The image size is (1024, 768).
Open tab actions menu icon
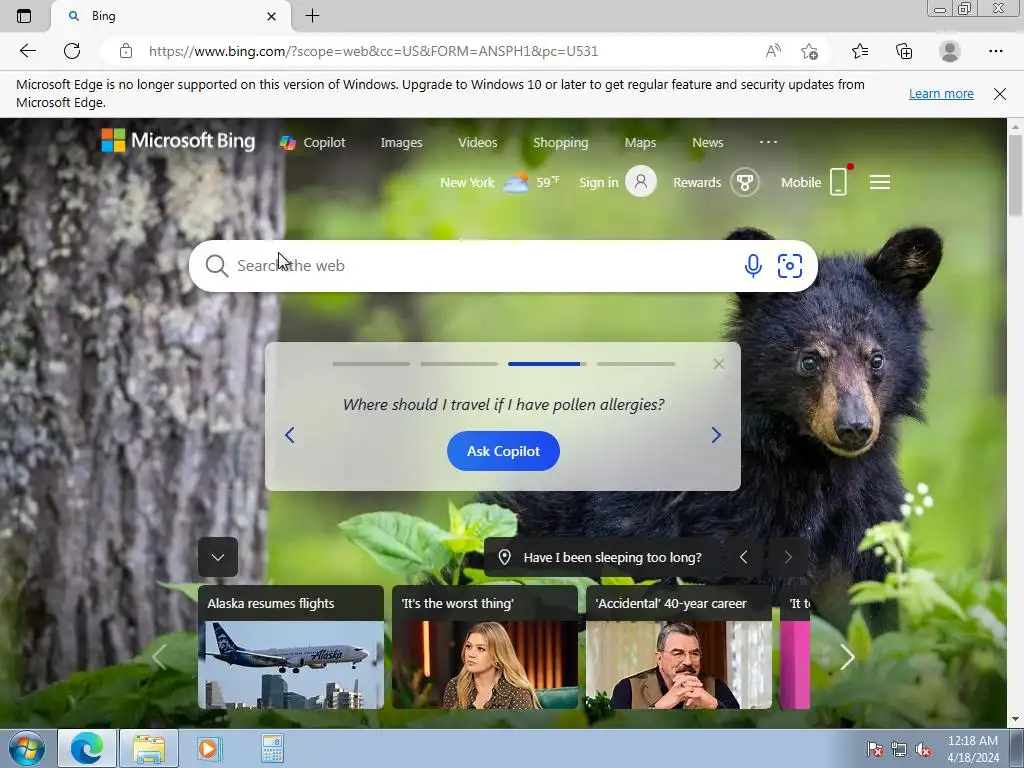point(24,16)
